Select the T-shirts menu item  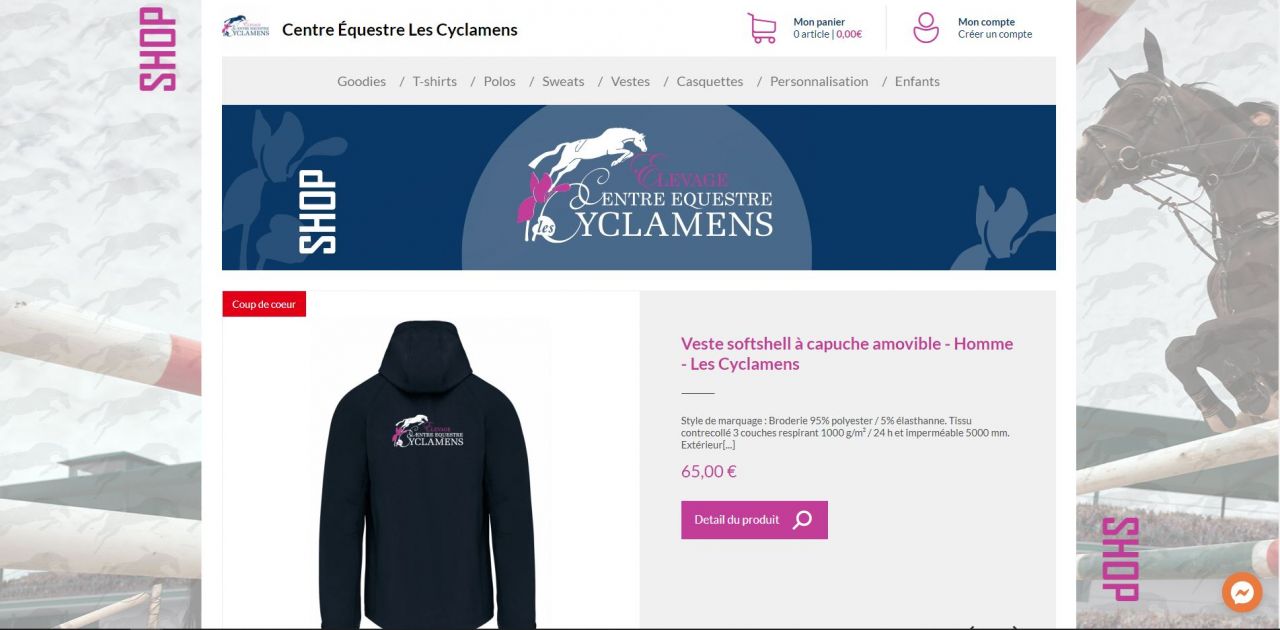(x=434, y=81)
